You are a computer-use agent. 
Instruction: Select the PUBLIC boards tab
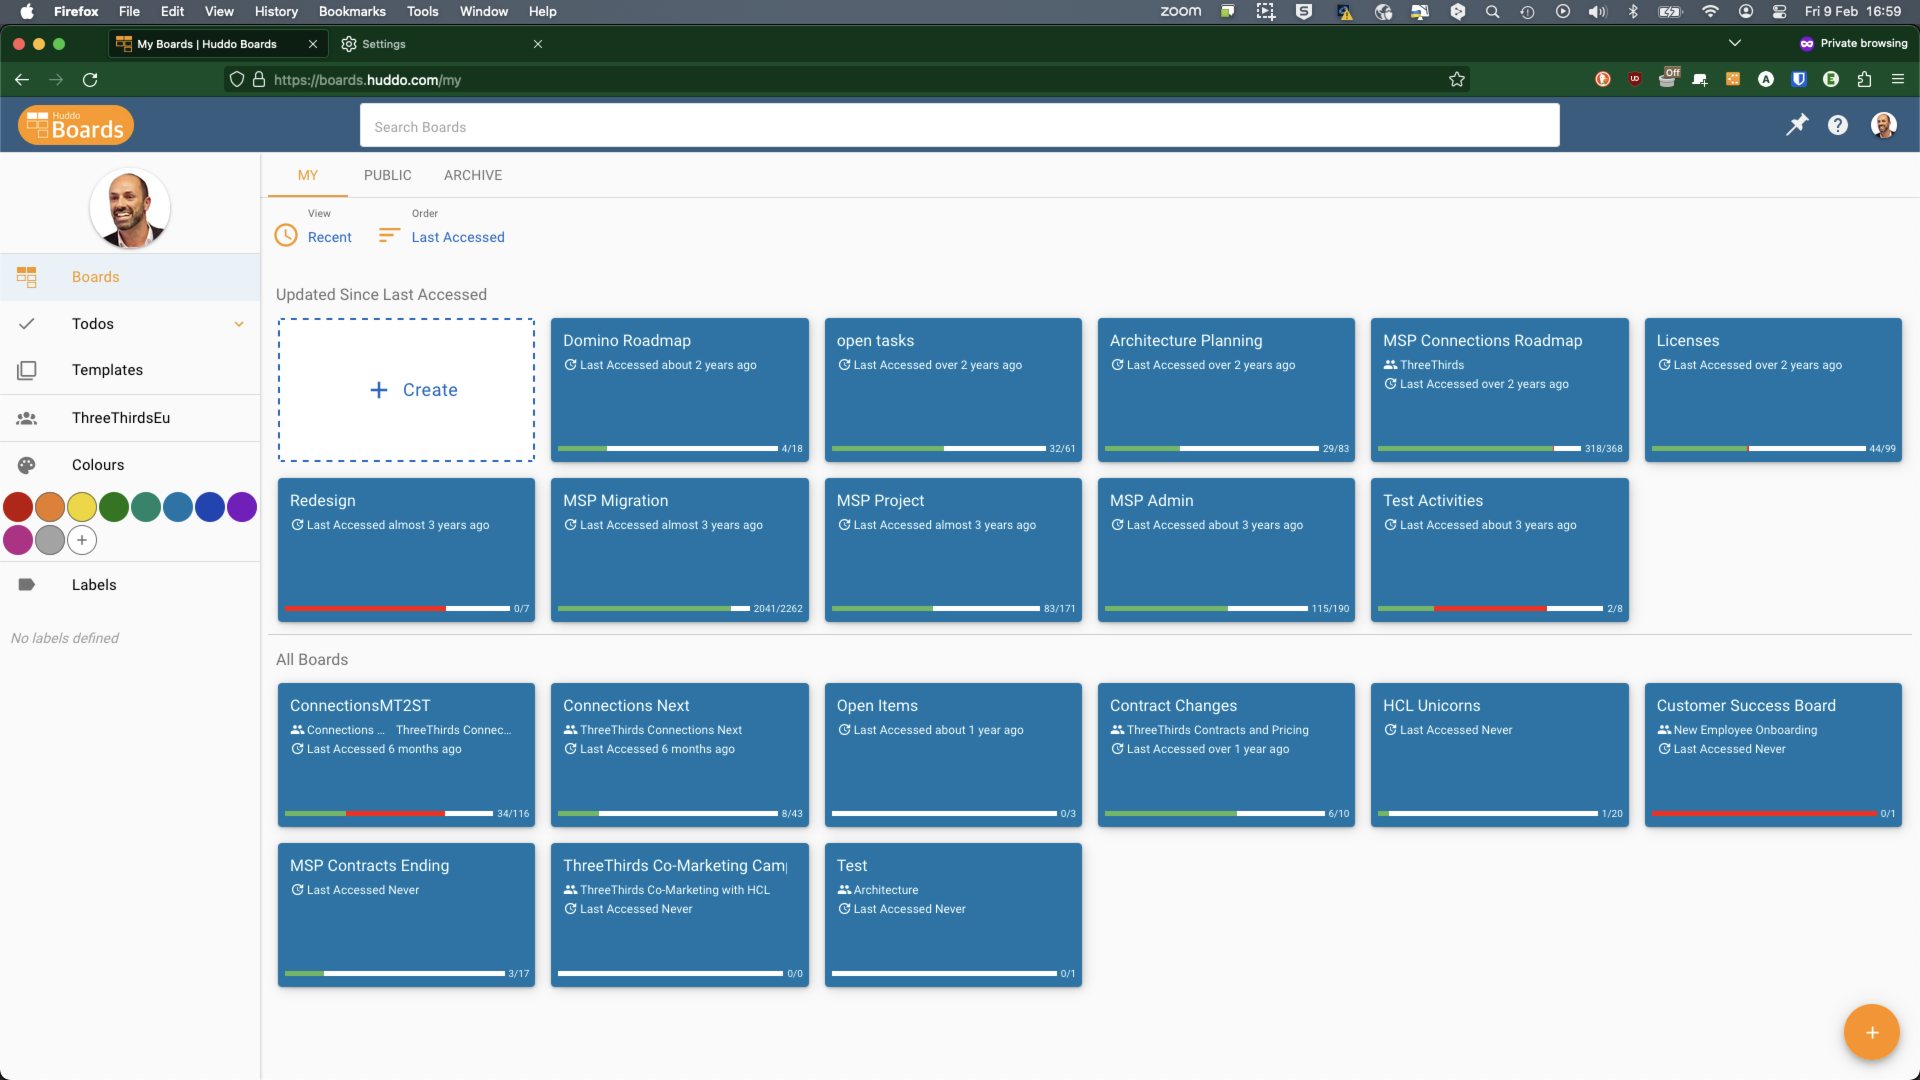388,175
